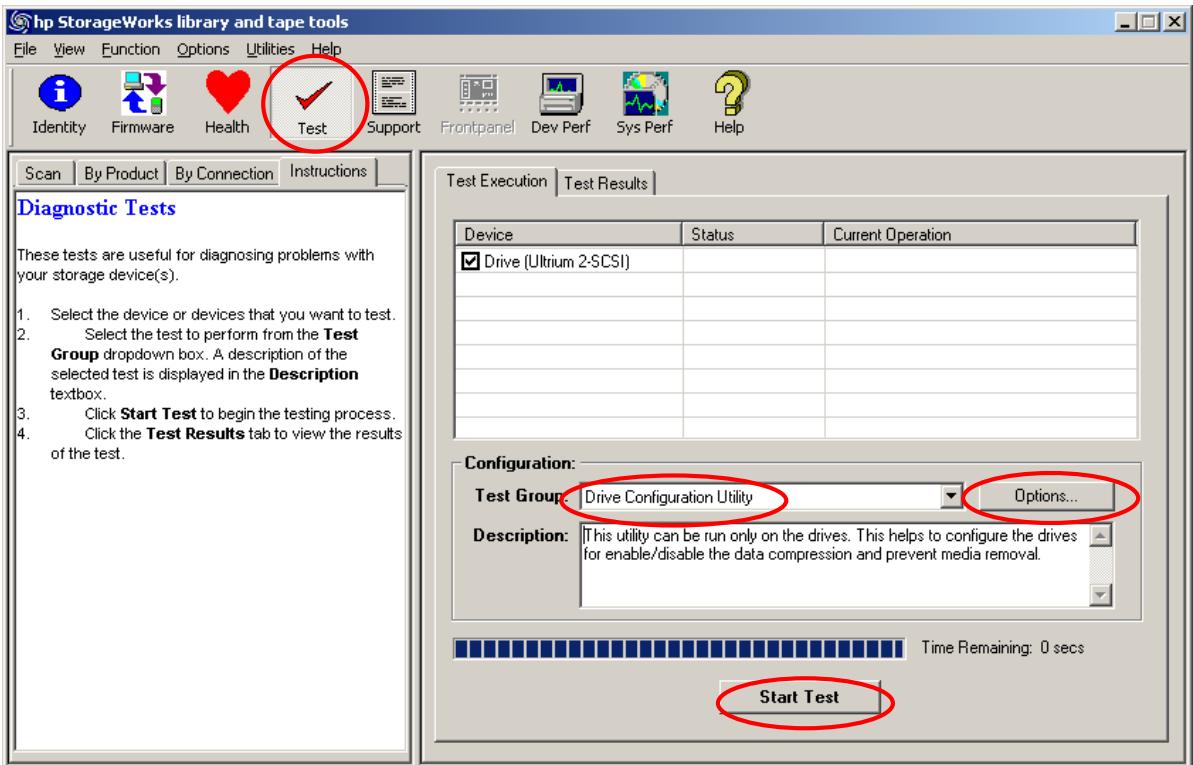Screen dimensions: 1193x765
Task: Click the grayed Frontpanel icon
Action: pos(478,104)
